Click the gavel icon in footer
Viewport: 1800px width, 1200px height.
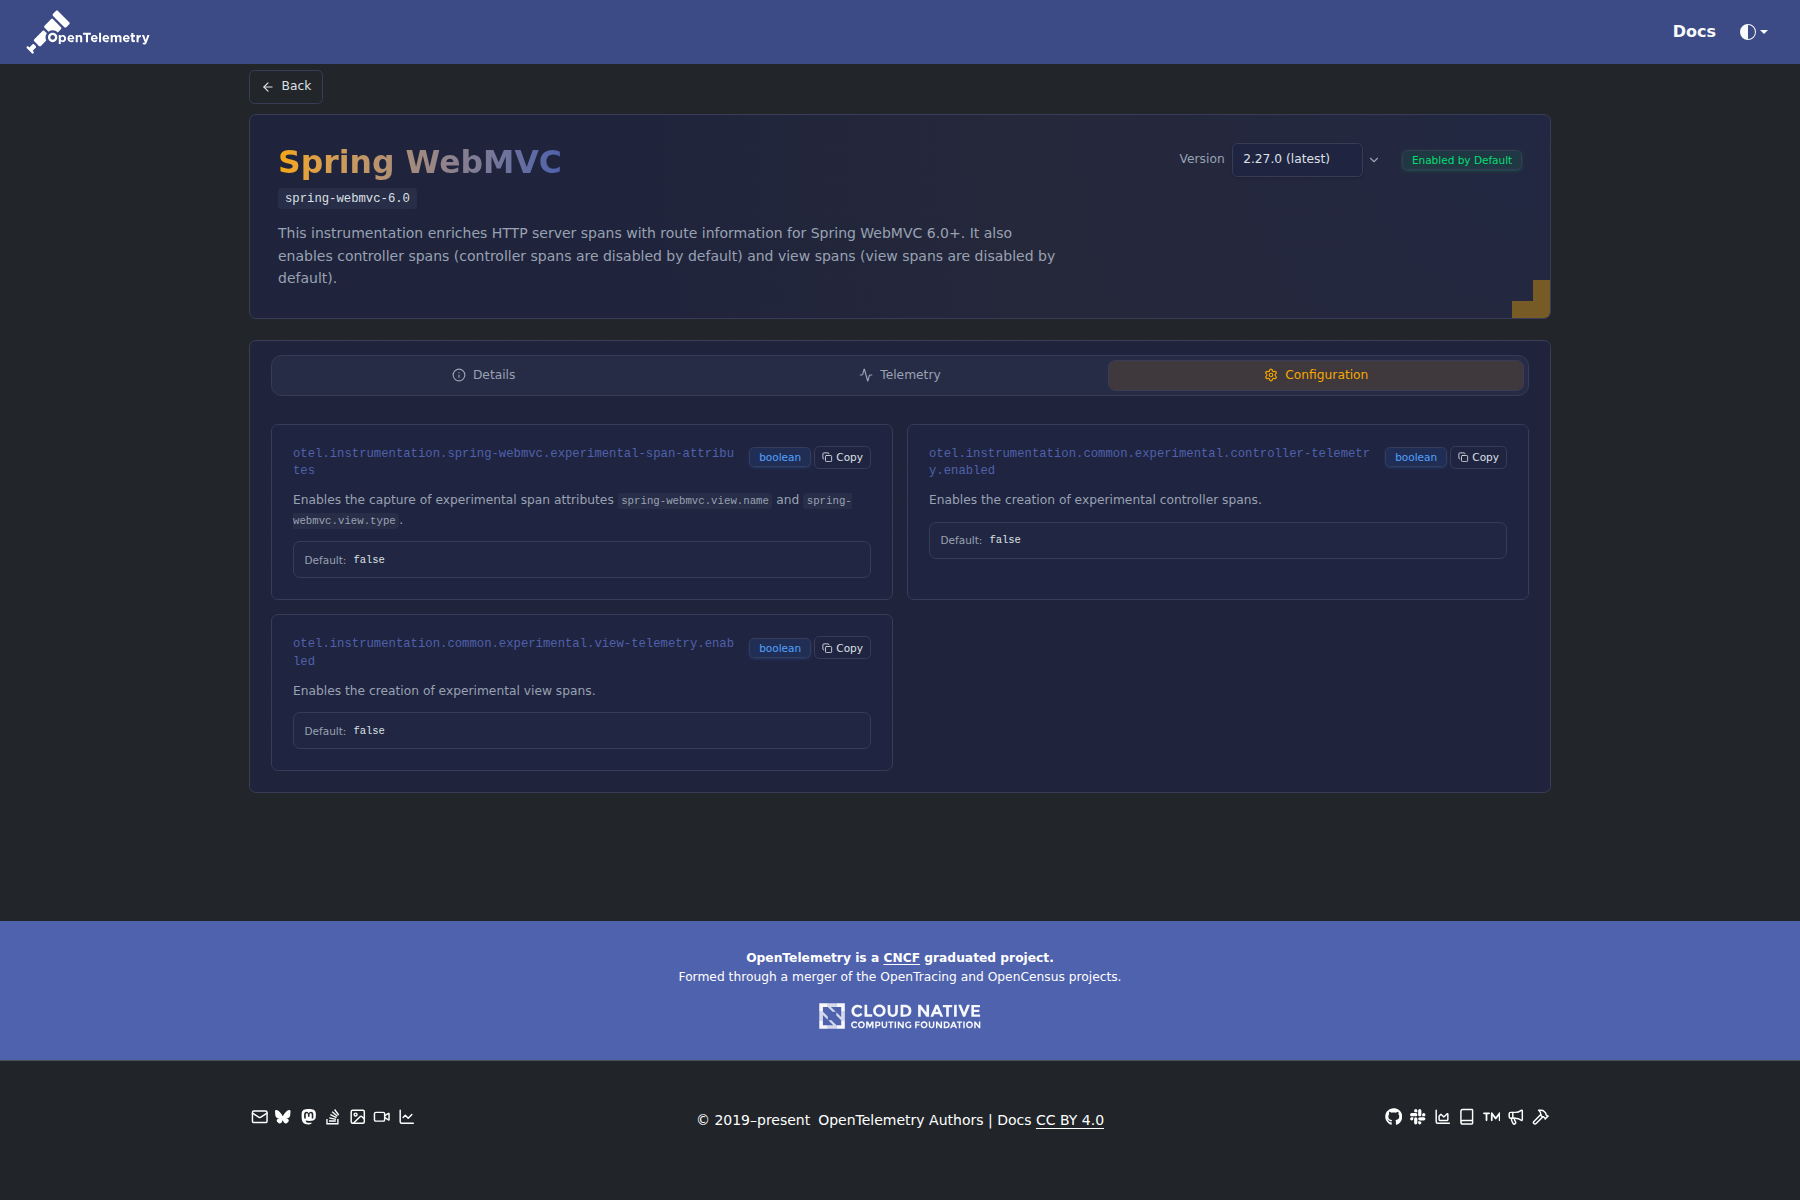coord(1541,1117)
